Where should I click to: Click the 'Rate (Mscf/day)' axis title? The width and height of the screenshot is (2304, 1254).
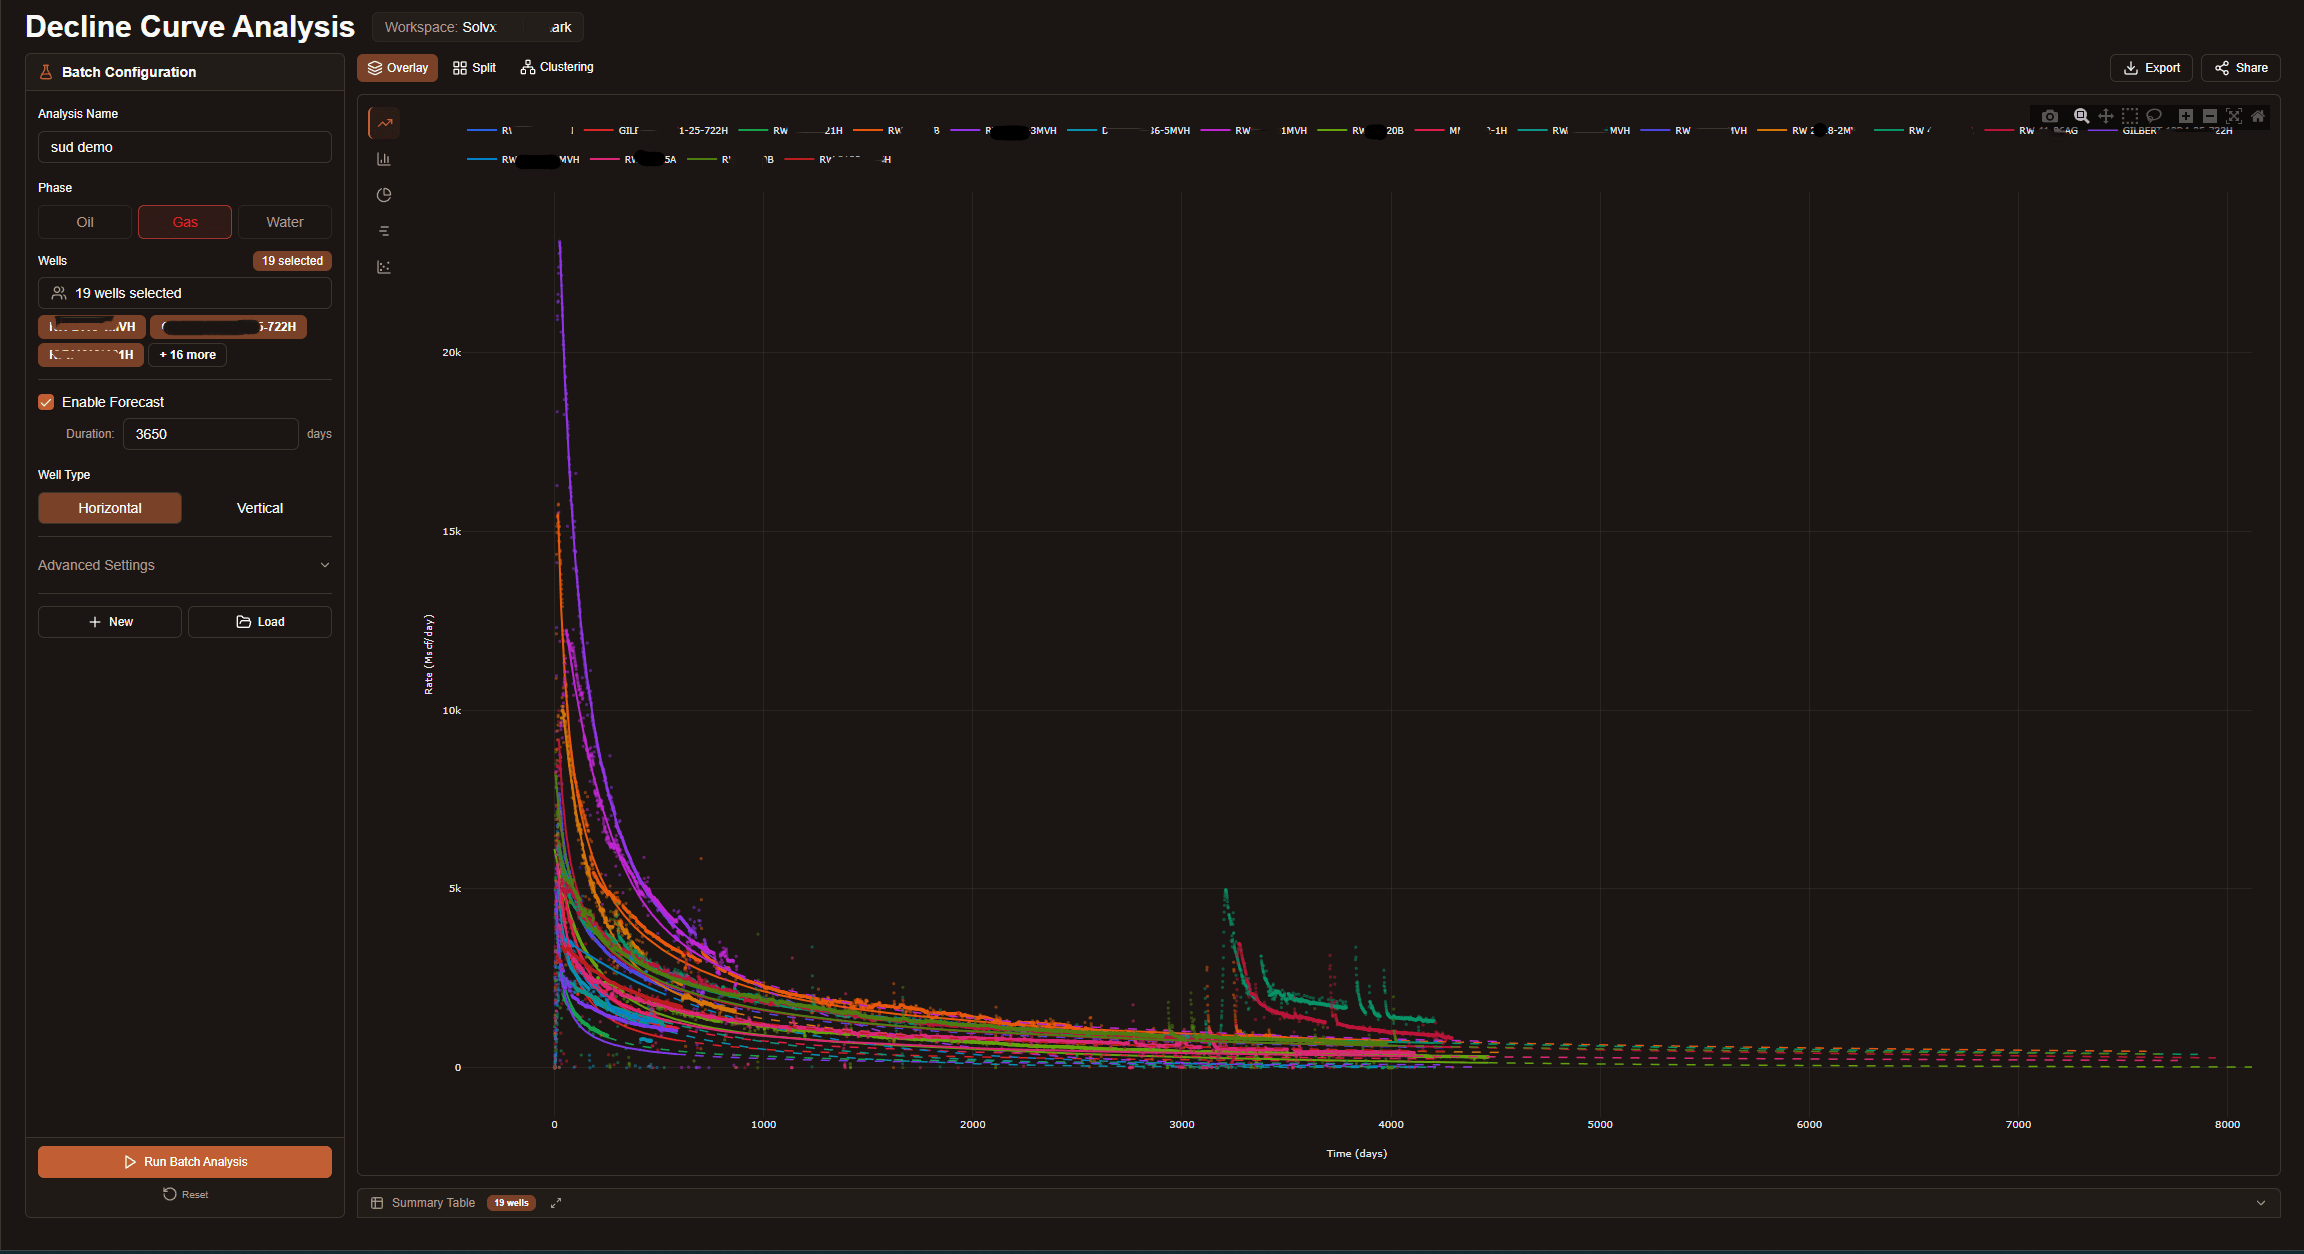[429, 655]
